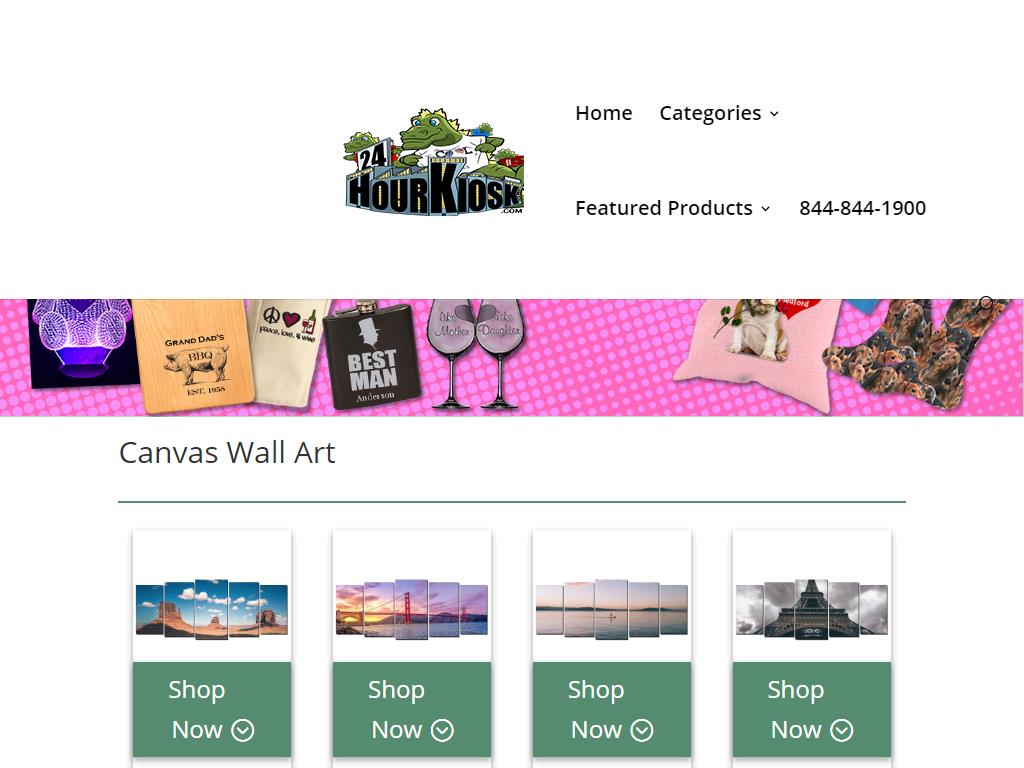Click circled arrow icon on Monument Valley button
The height and width of the screenshot is (768, 1024).
click(x=243, y=730)
